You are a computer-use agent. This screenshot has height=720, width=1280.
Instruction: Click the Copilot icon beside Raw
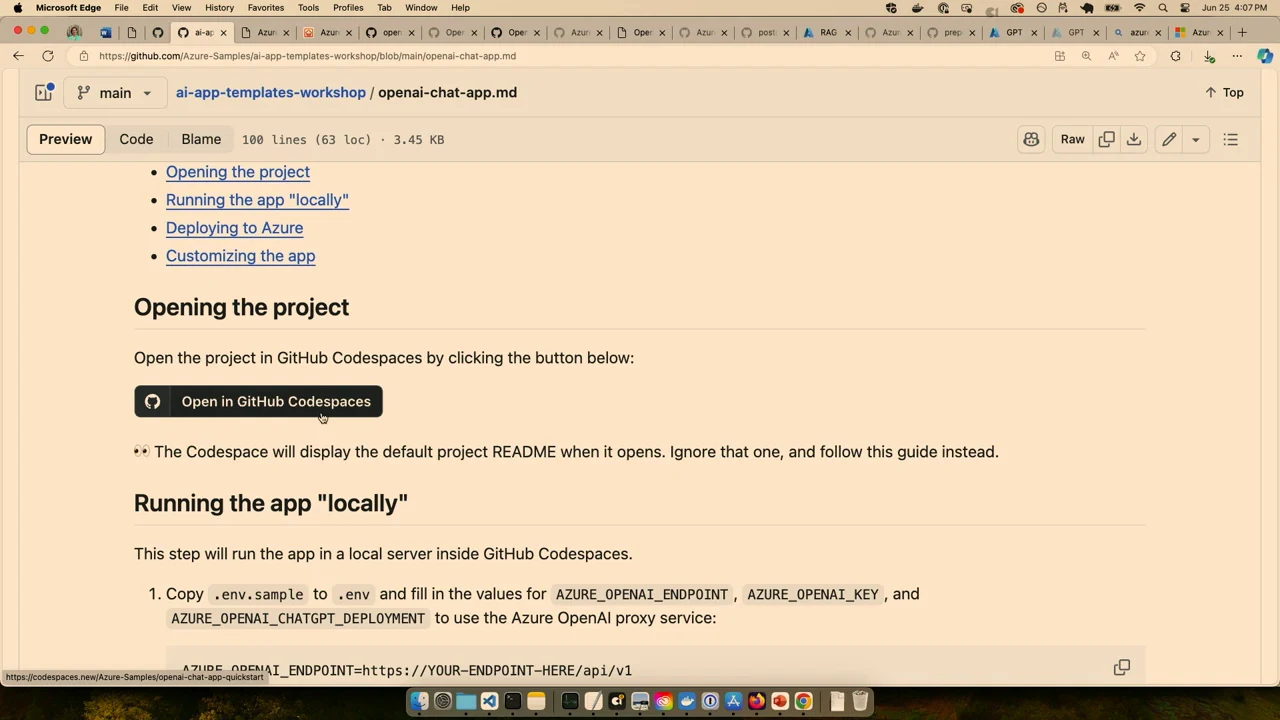pos(1031,139)
